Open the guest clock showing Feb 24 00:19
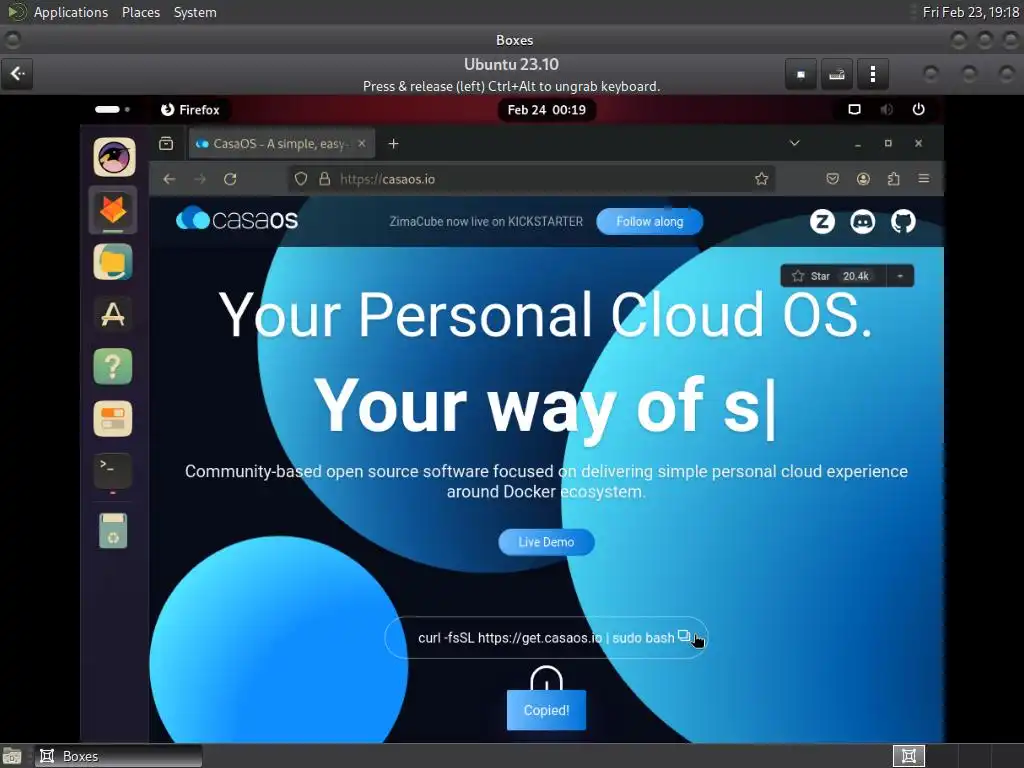The width and height of the screenshot is (1024, 768). 547,110
